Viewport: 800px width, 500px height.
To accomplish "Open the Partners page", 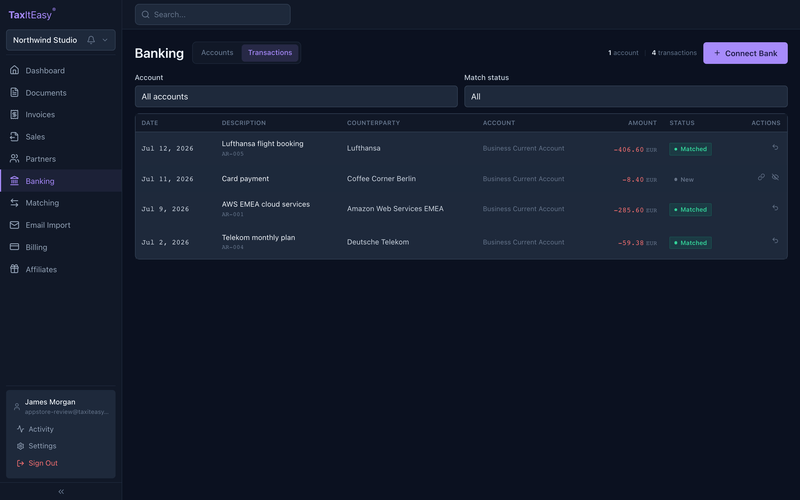I will click(x=61, y=159).
